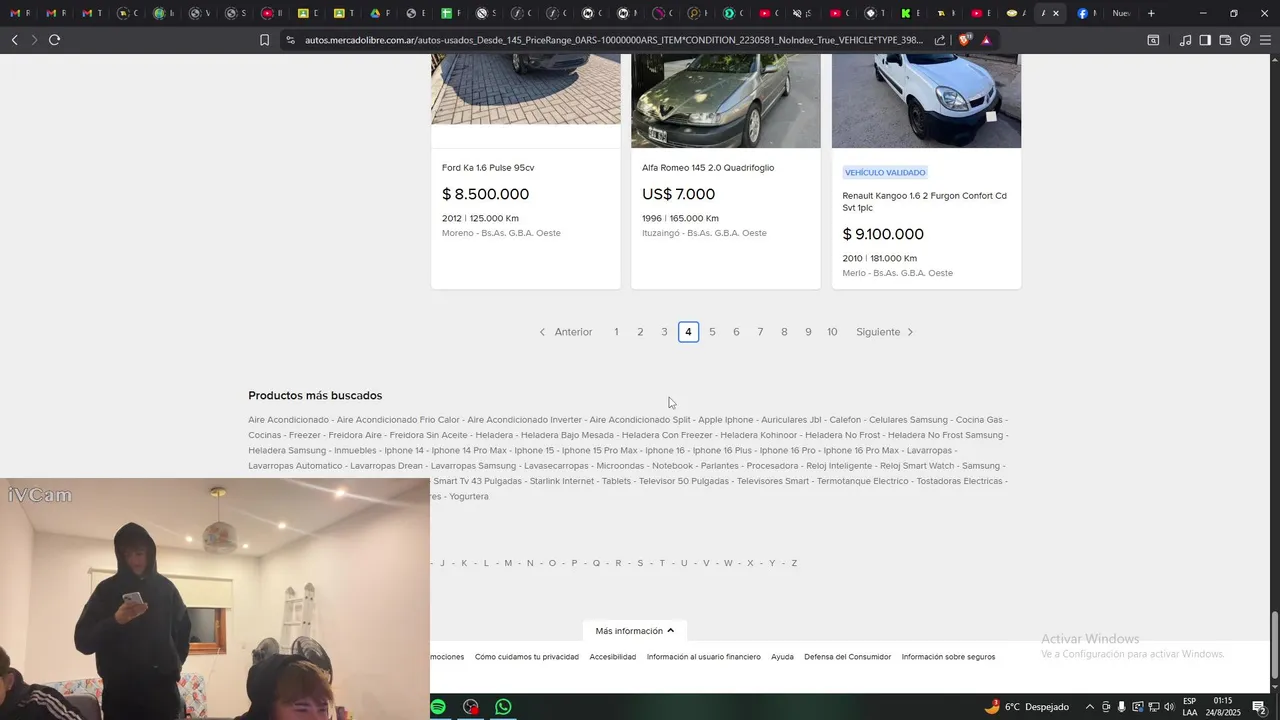Viewport: 1280px width, 720px height.
Task: Open the weather widget showing 6°C Despejado
Action: [1026, 707]
